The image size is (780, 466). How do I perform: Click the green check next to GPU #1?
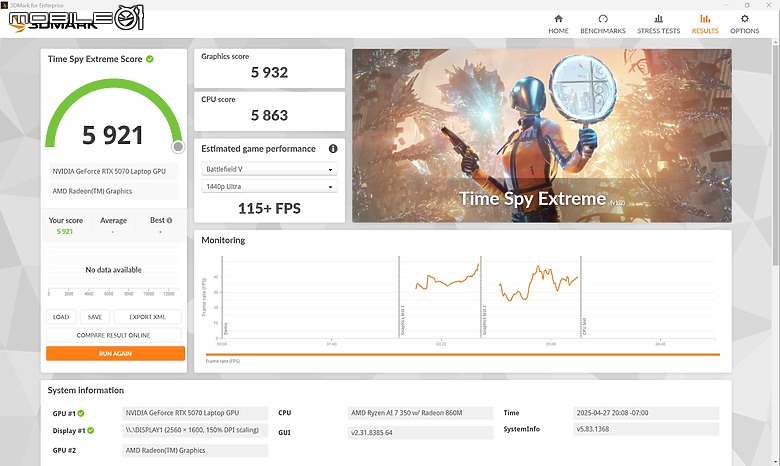point(81,413)
